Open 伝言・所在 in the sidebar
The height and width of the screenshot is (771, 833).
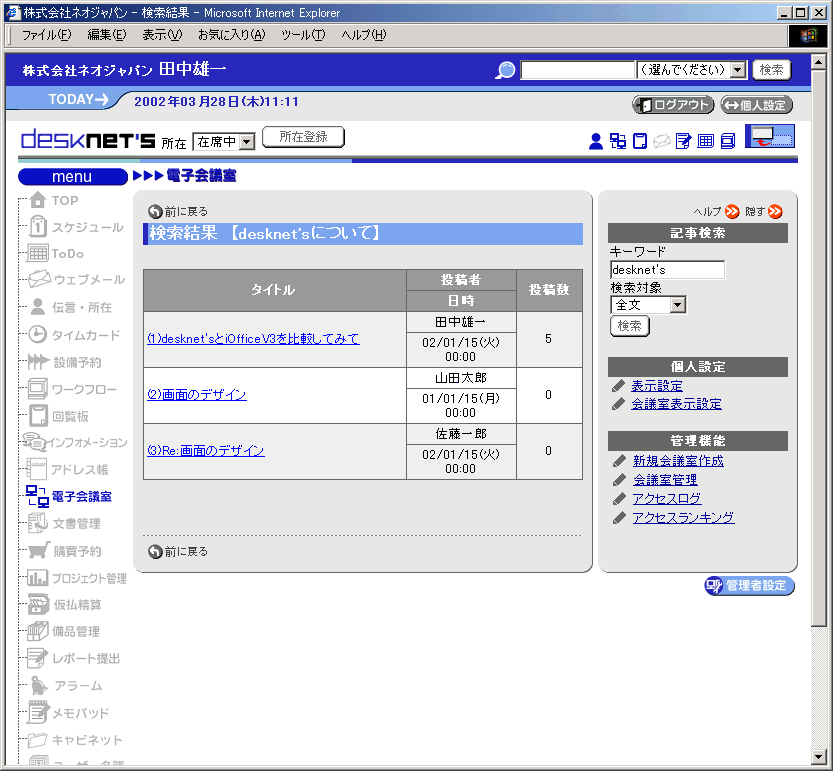point(70,307)
